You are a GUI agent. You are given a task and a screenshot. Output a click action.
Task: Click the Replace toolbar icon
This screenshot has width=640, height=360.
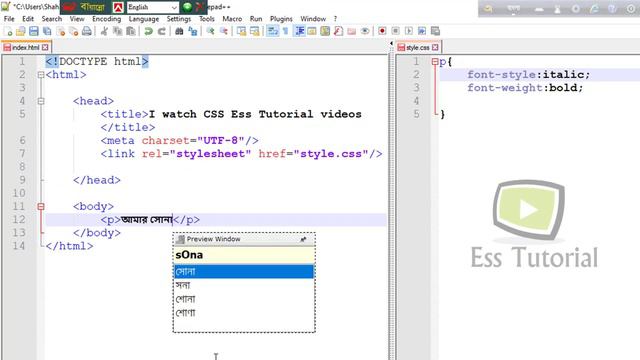(x=193, y=31)
